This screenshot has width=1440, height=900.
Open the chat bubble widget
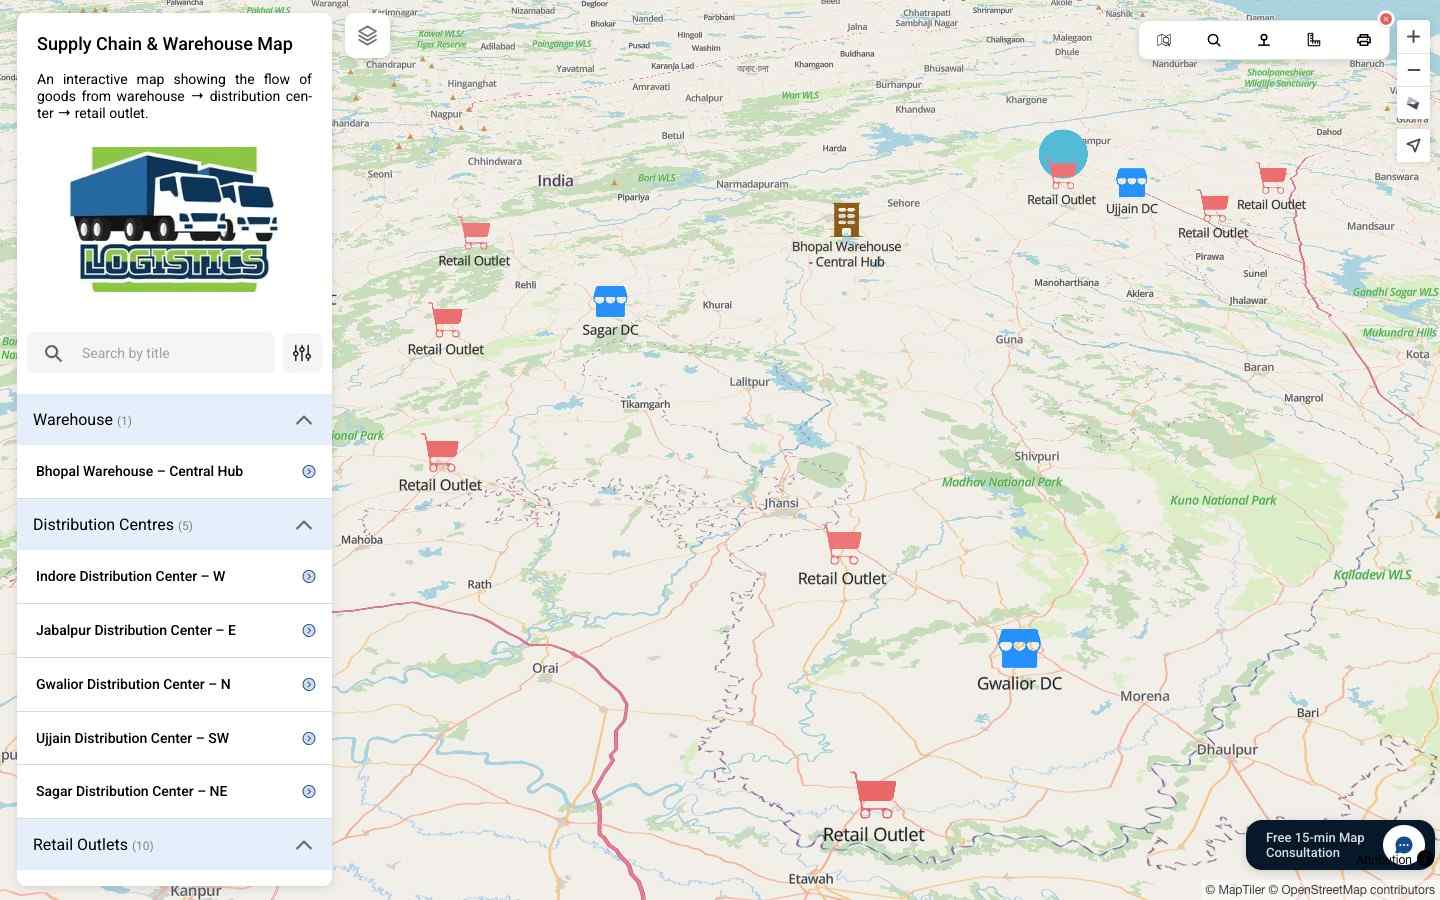tap(1404, 845)
